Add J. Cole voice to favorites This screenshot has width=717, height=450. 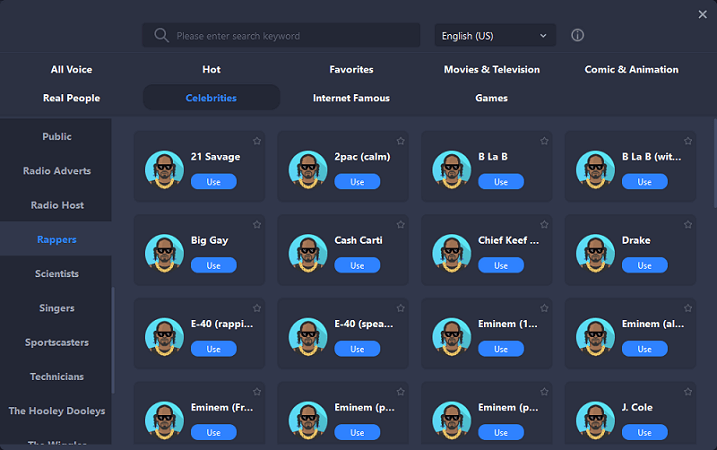pyautogui.click(x=688, y=392)
